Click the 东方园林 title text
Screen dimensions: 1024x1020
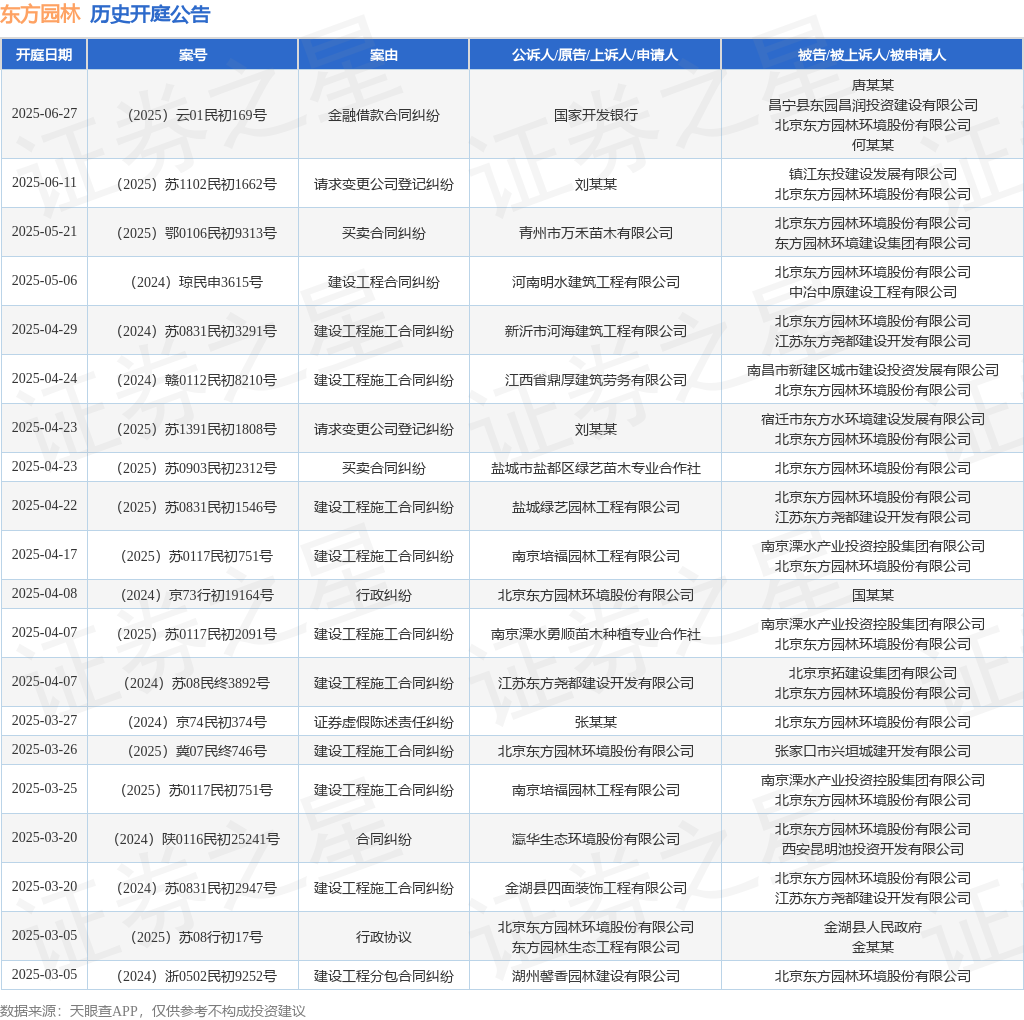40,14
